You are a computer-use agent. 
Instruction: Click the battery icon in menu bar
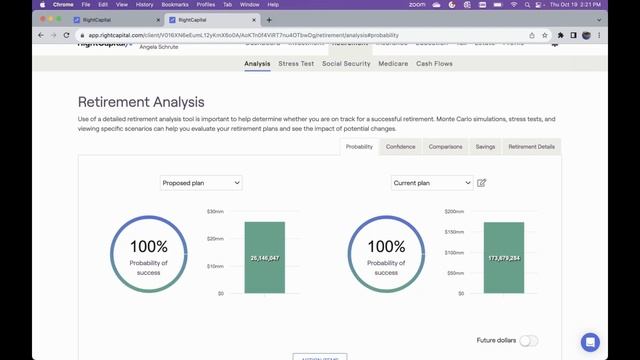[x=498, y=5]
